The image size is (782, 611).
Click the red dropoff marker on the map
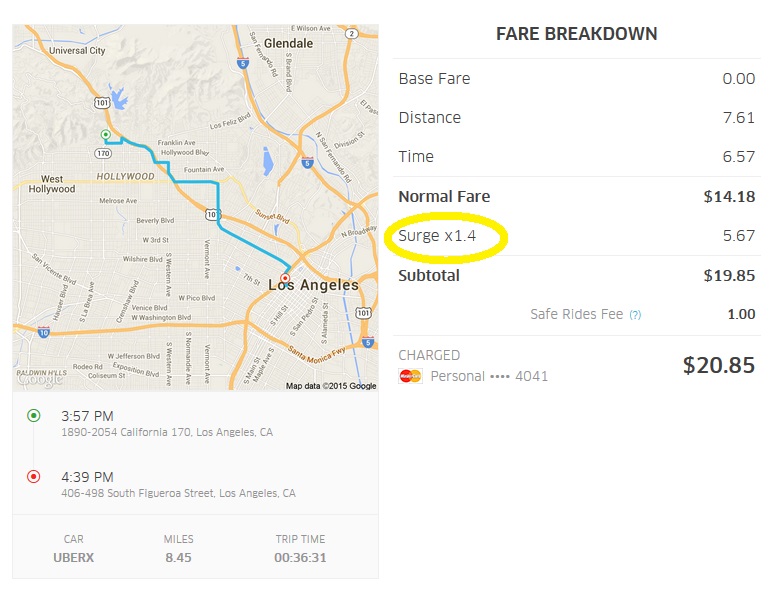tap(285, 278)
